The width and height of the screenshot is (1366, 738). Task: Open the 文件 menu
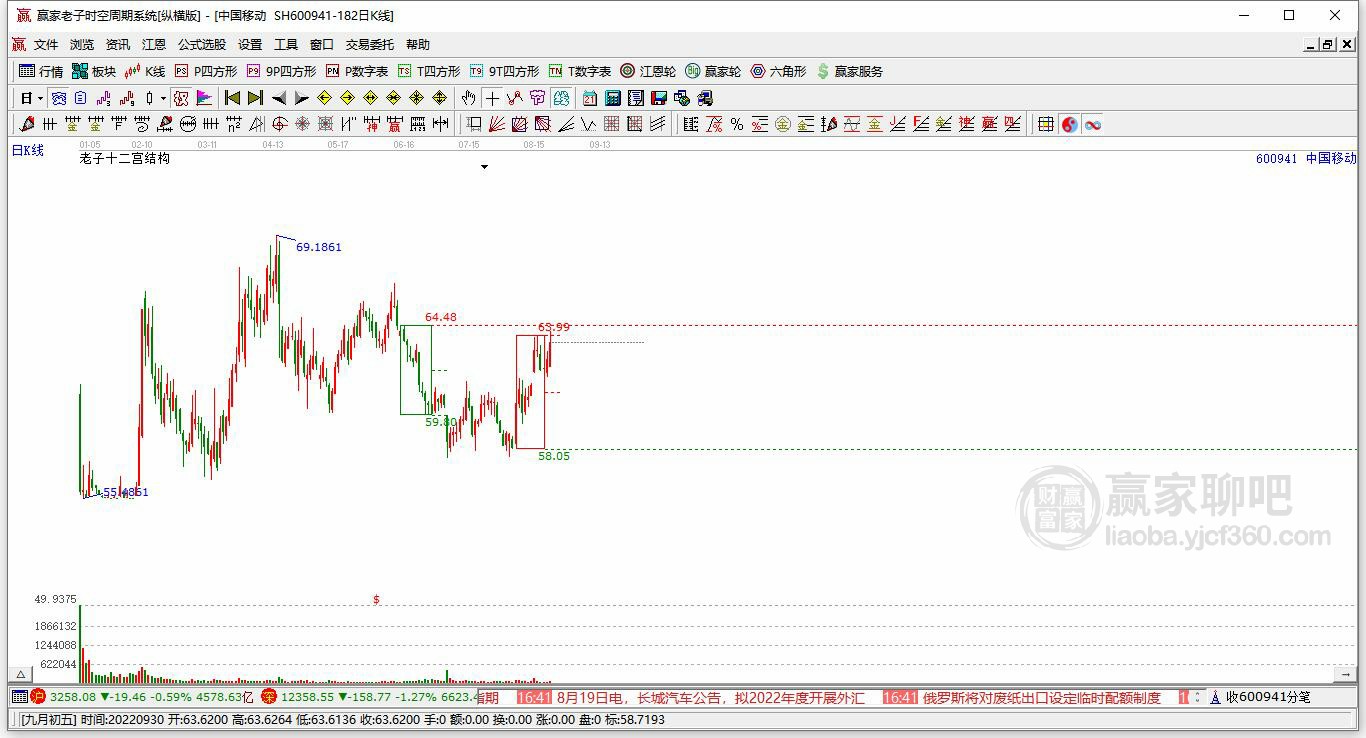46,45
